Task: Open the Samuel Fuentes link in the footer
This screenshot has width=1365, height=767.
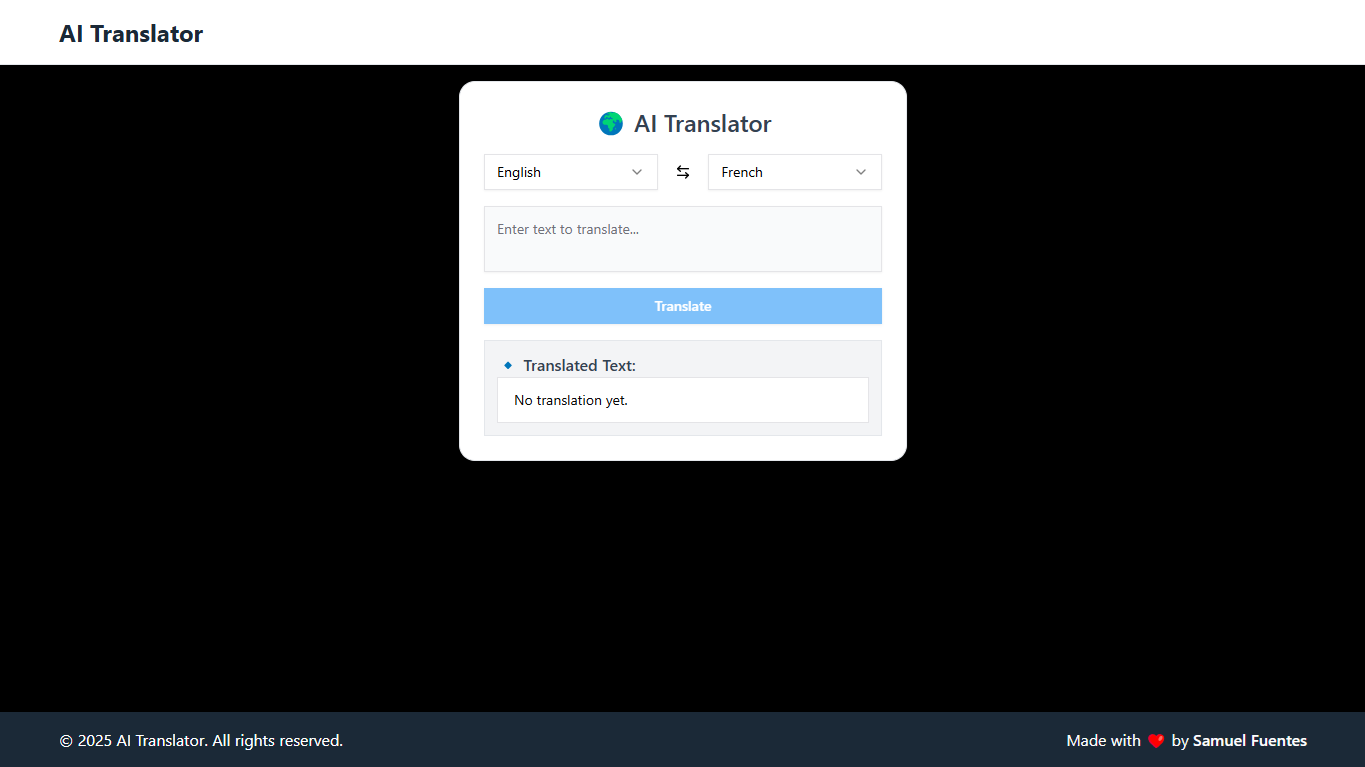Action: click(1250, 740)
